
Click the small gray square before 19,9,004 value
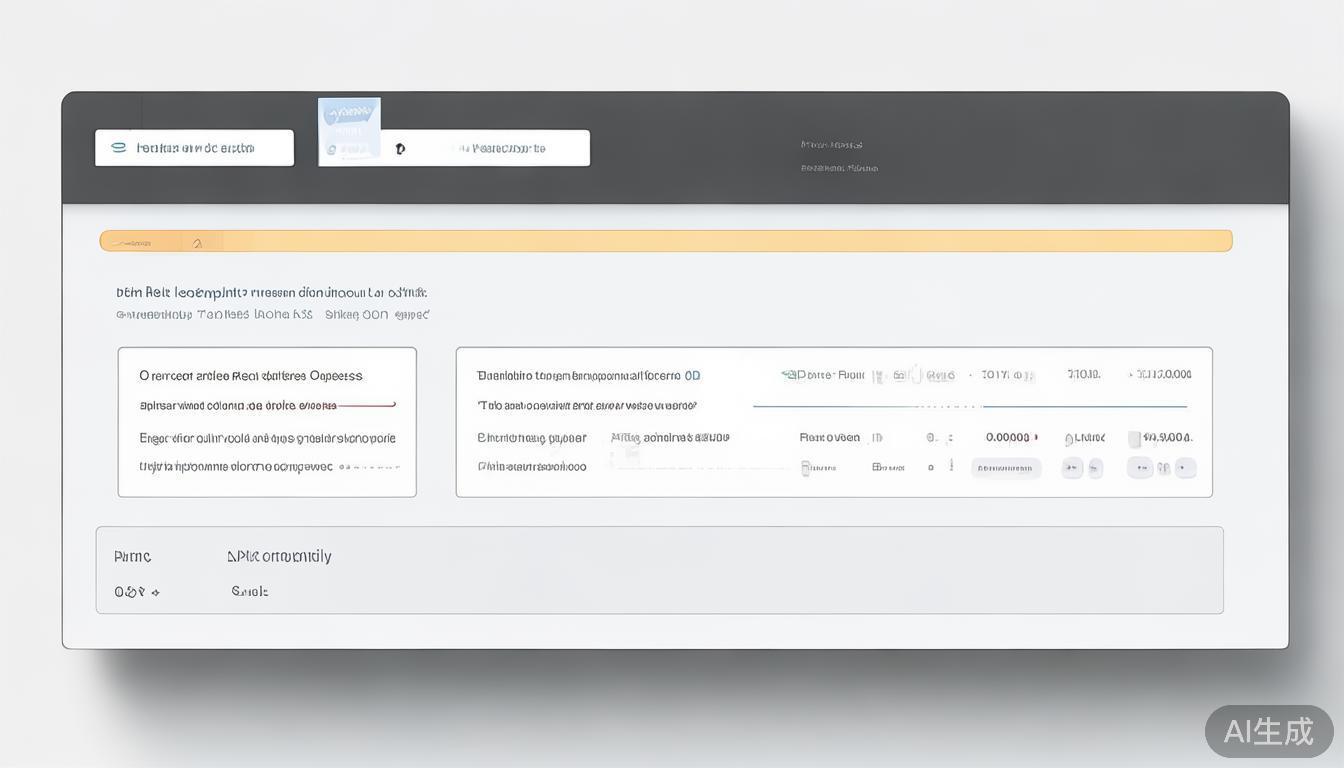(x=1134, y=438)
